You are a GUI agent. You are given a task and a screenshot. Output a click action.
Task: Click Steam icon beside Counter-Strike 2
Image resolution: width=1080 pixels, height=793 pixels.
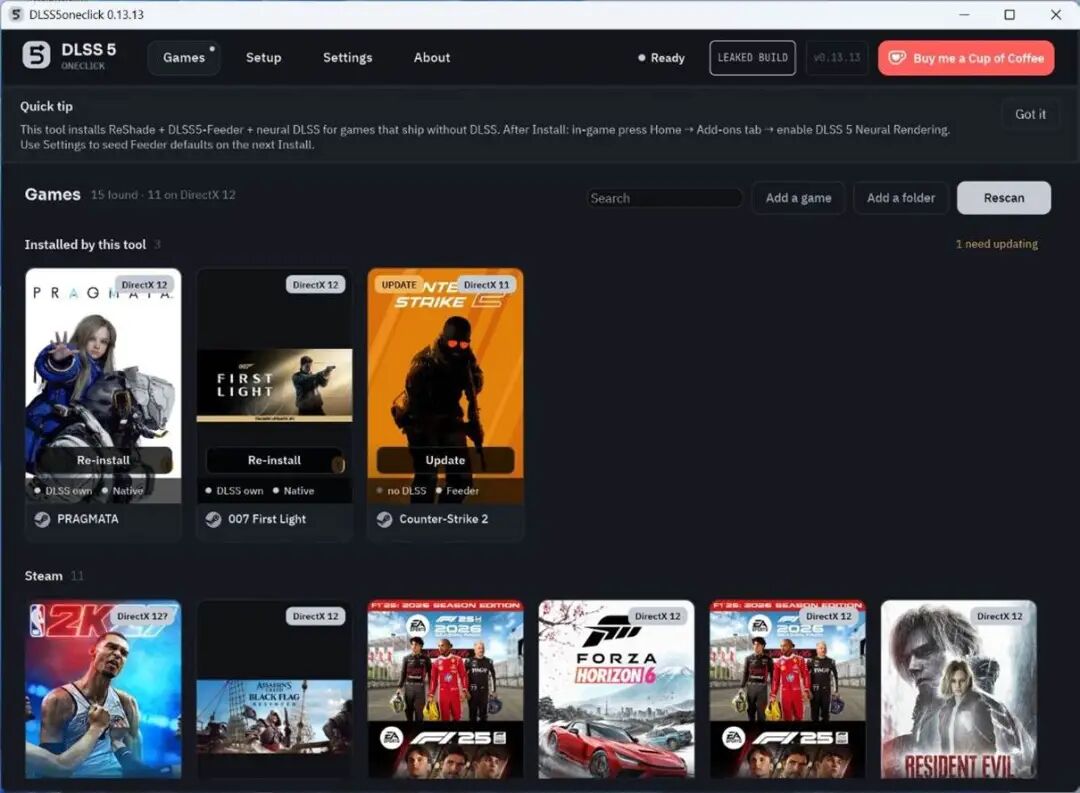384,519
